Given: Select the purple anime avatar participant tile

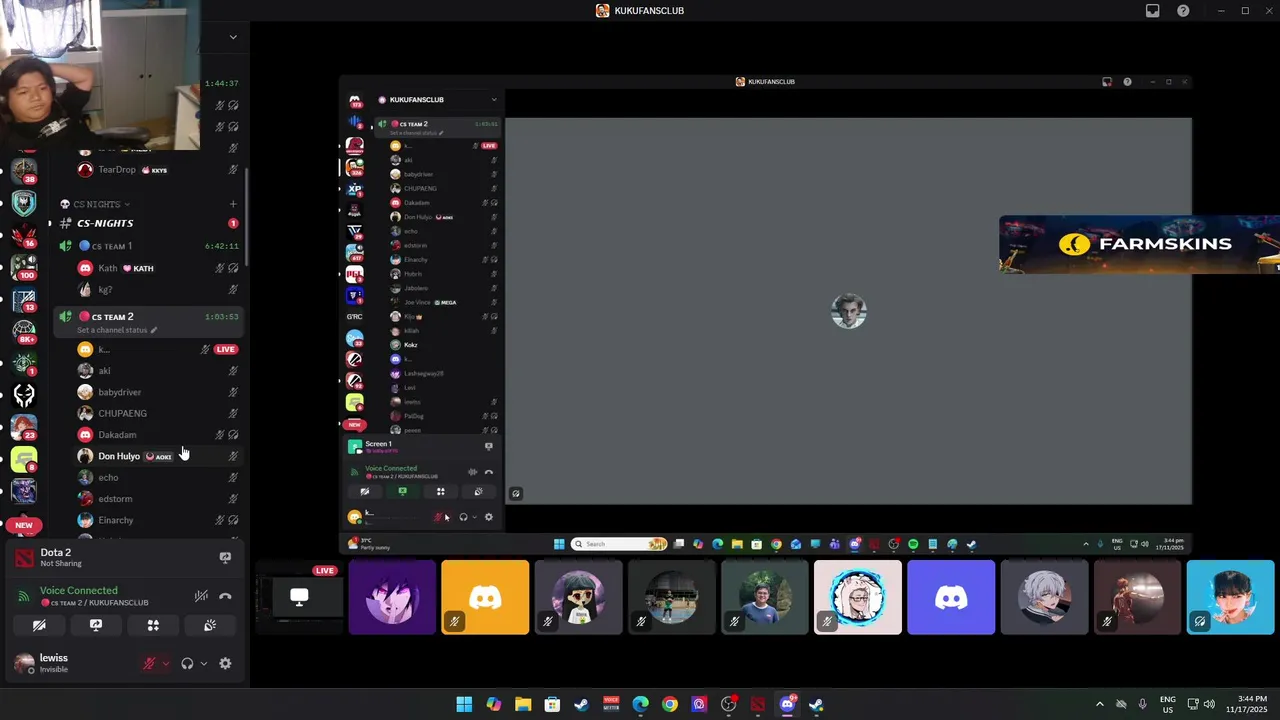Looking at the screenshot, I should (392, 597).
